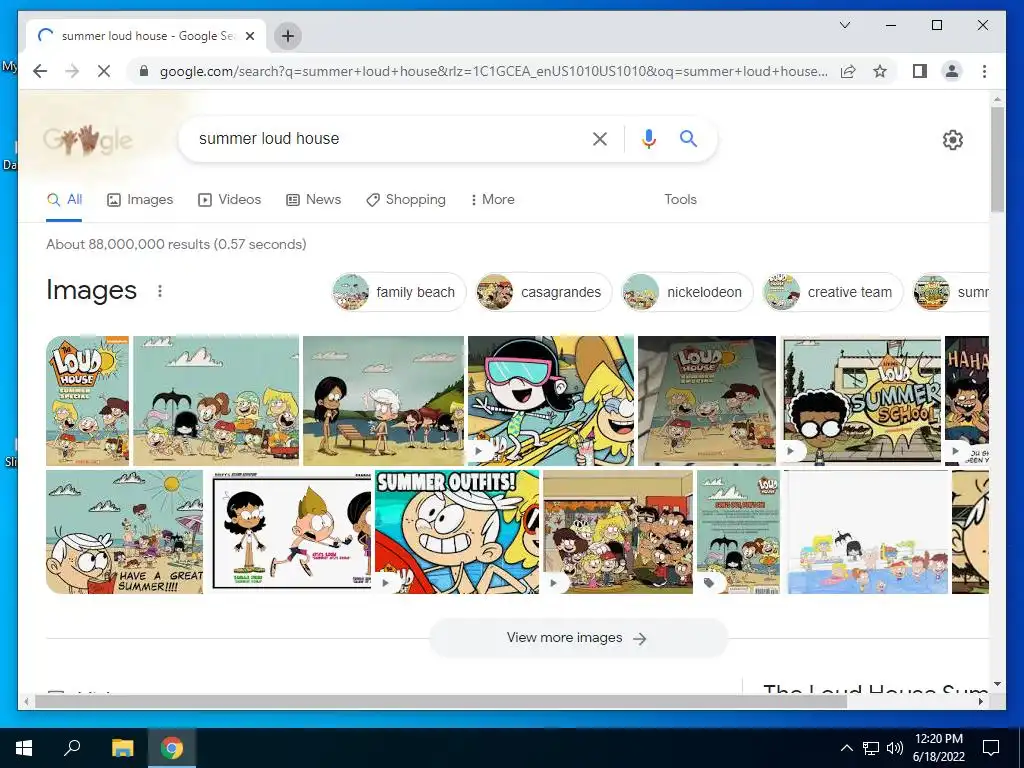Open File Explorer from the taskbar

click(122, 747)
